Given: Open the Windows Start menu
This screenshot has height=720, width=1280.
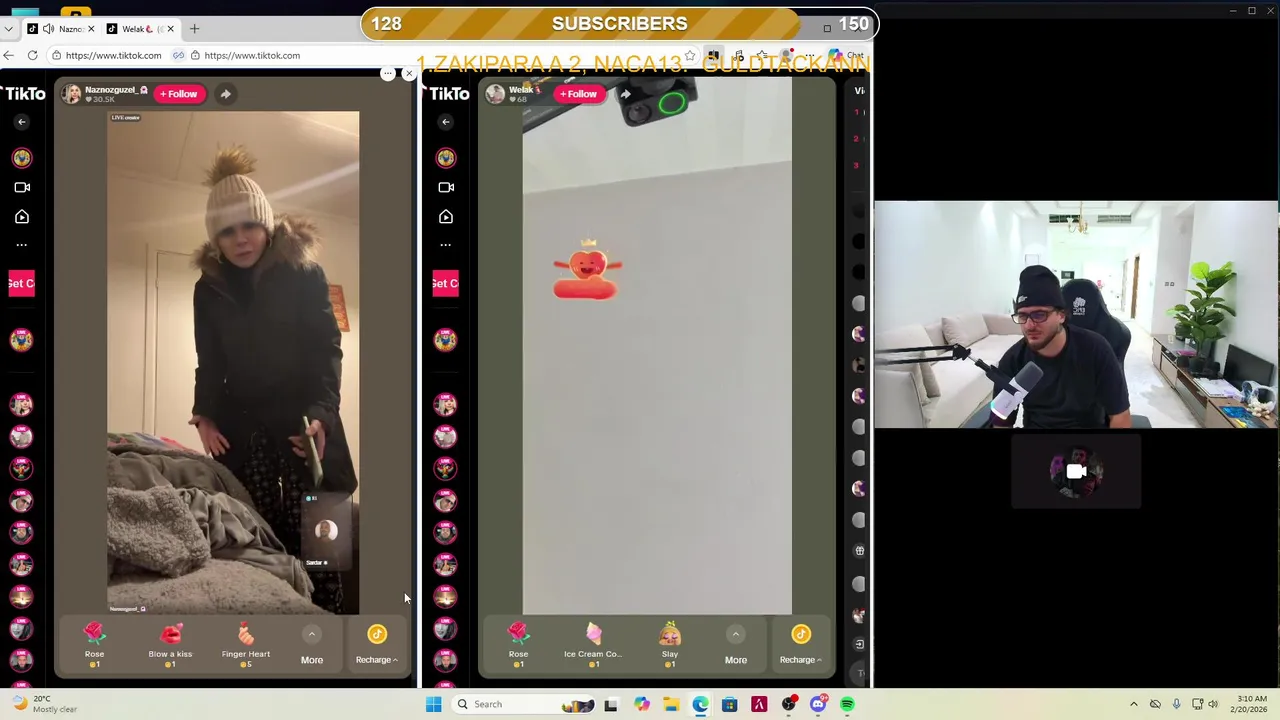Looking at the screenshot, I should 433,704.
